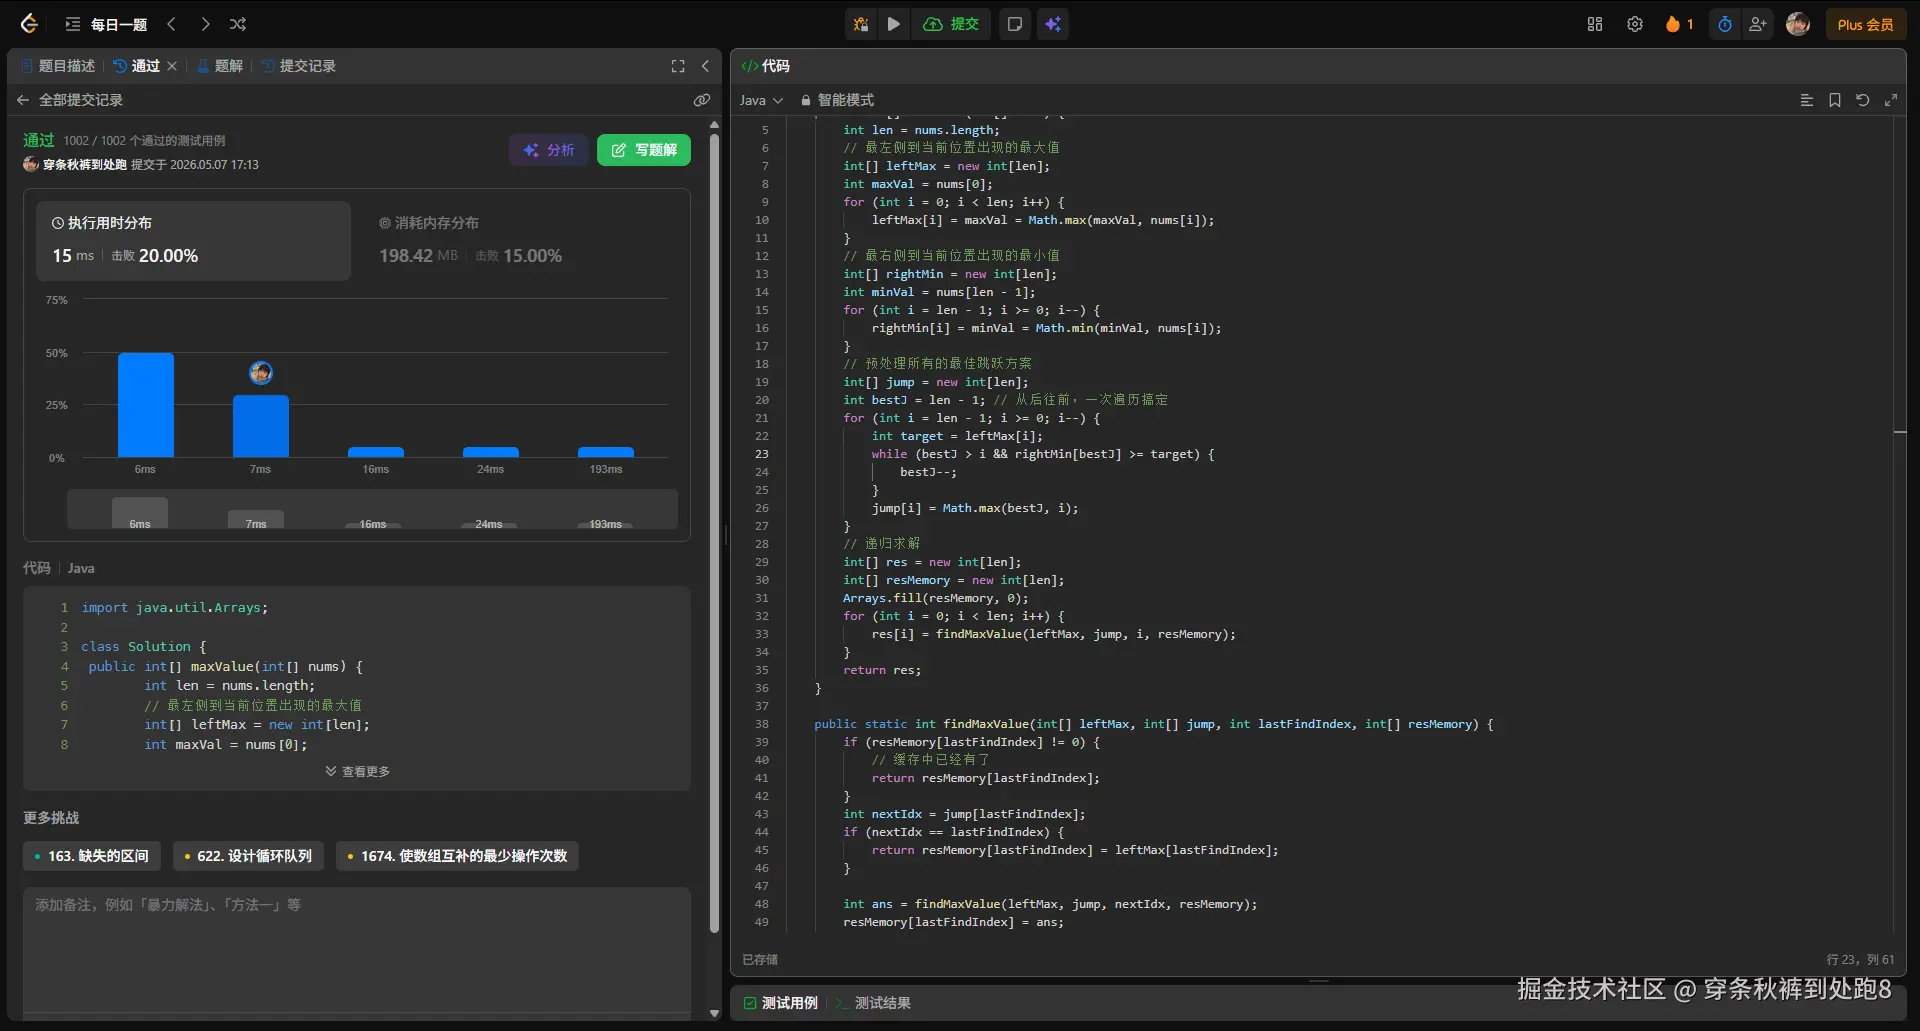Go to the previous problem arrow
The image size is (1920, 1031).
coord(171,24)
